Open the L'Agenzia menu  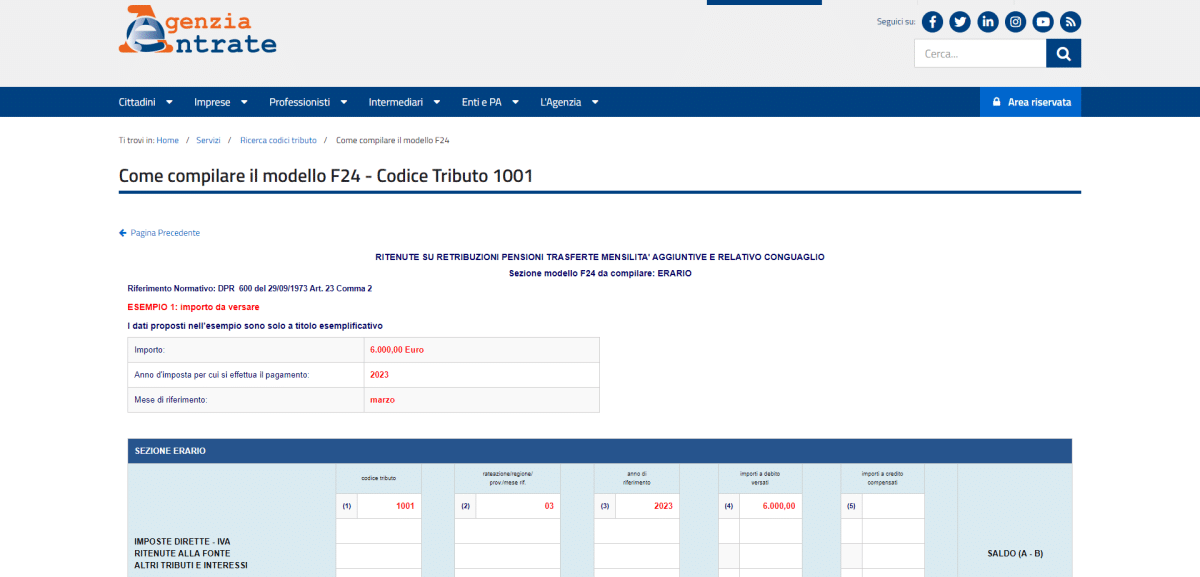[568, 102]
